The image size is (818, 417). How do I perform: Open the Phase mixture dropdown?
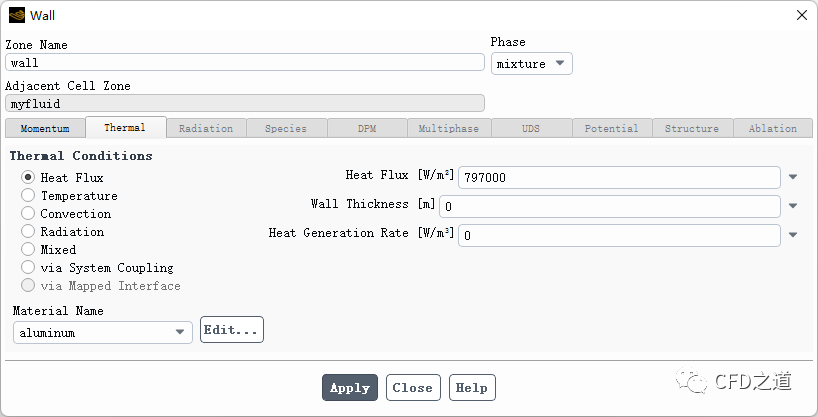click(532, 64)
